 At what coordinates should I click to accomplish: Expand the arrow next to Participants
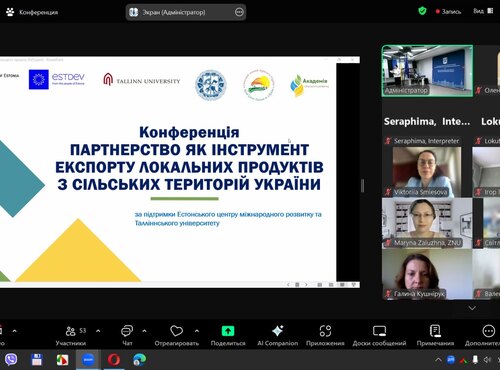click(98, 331)
